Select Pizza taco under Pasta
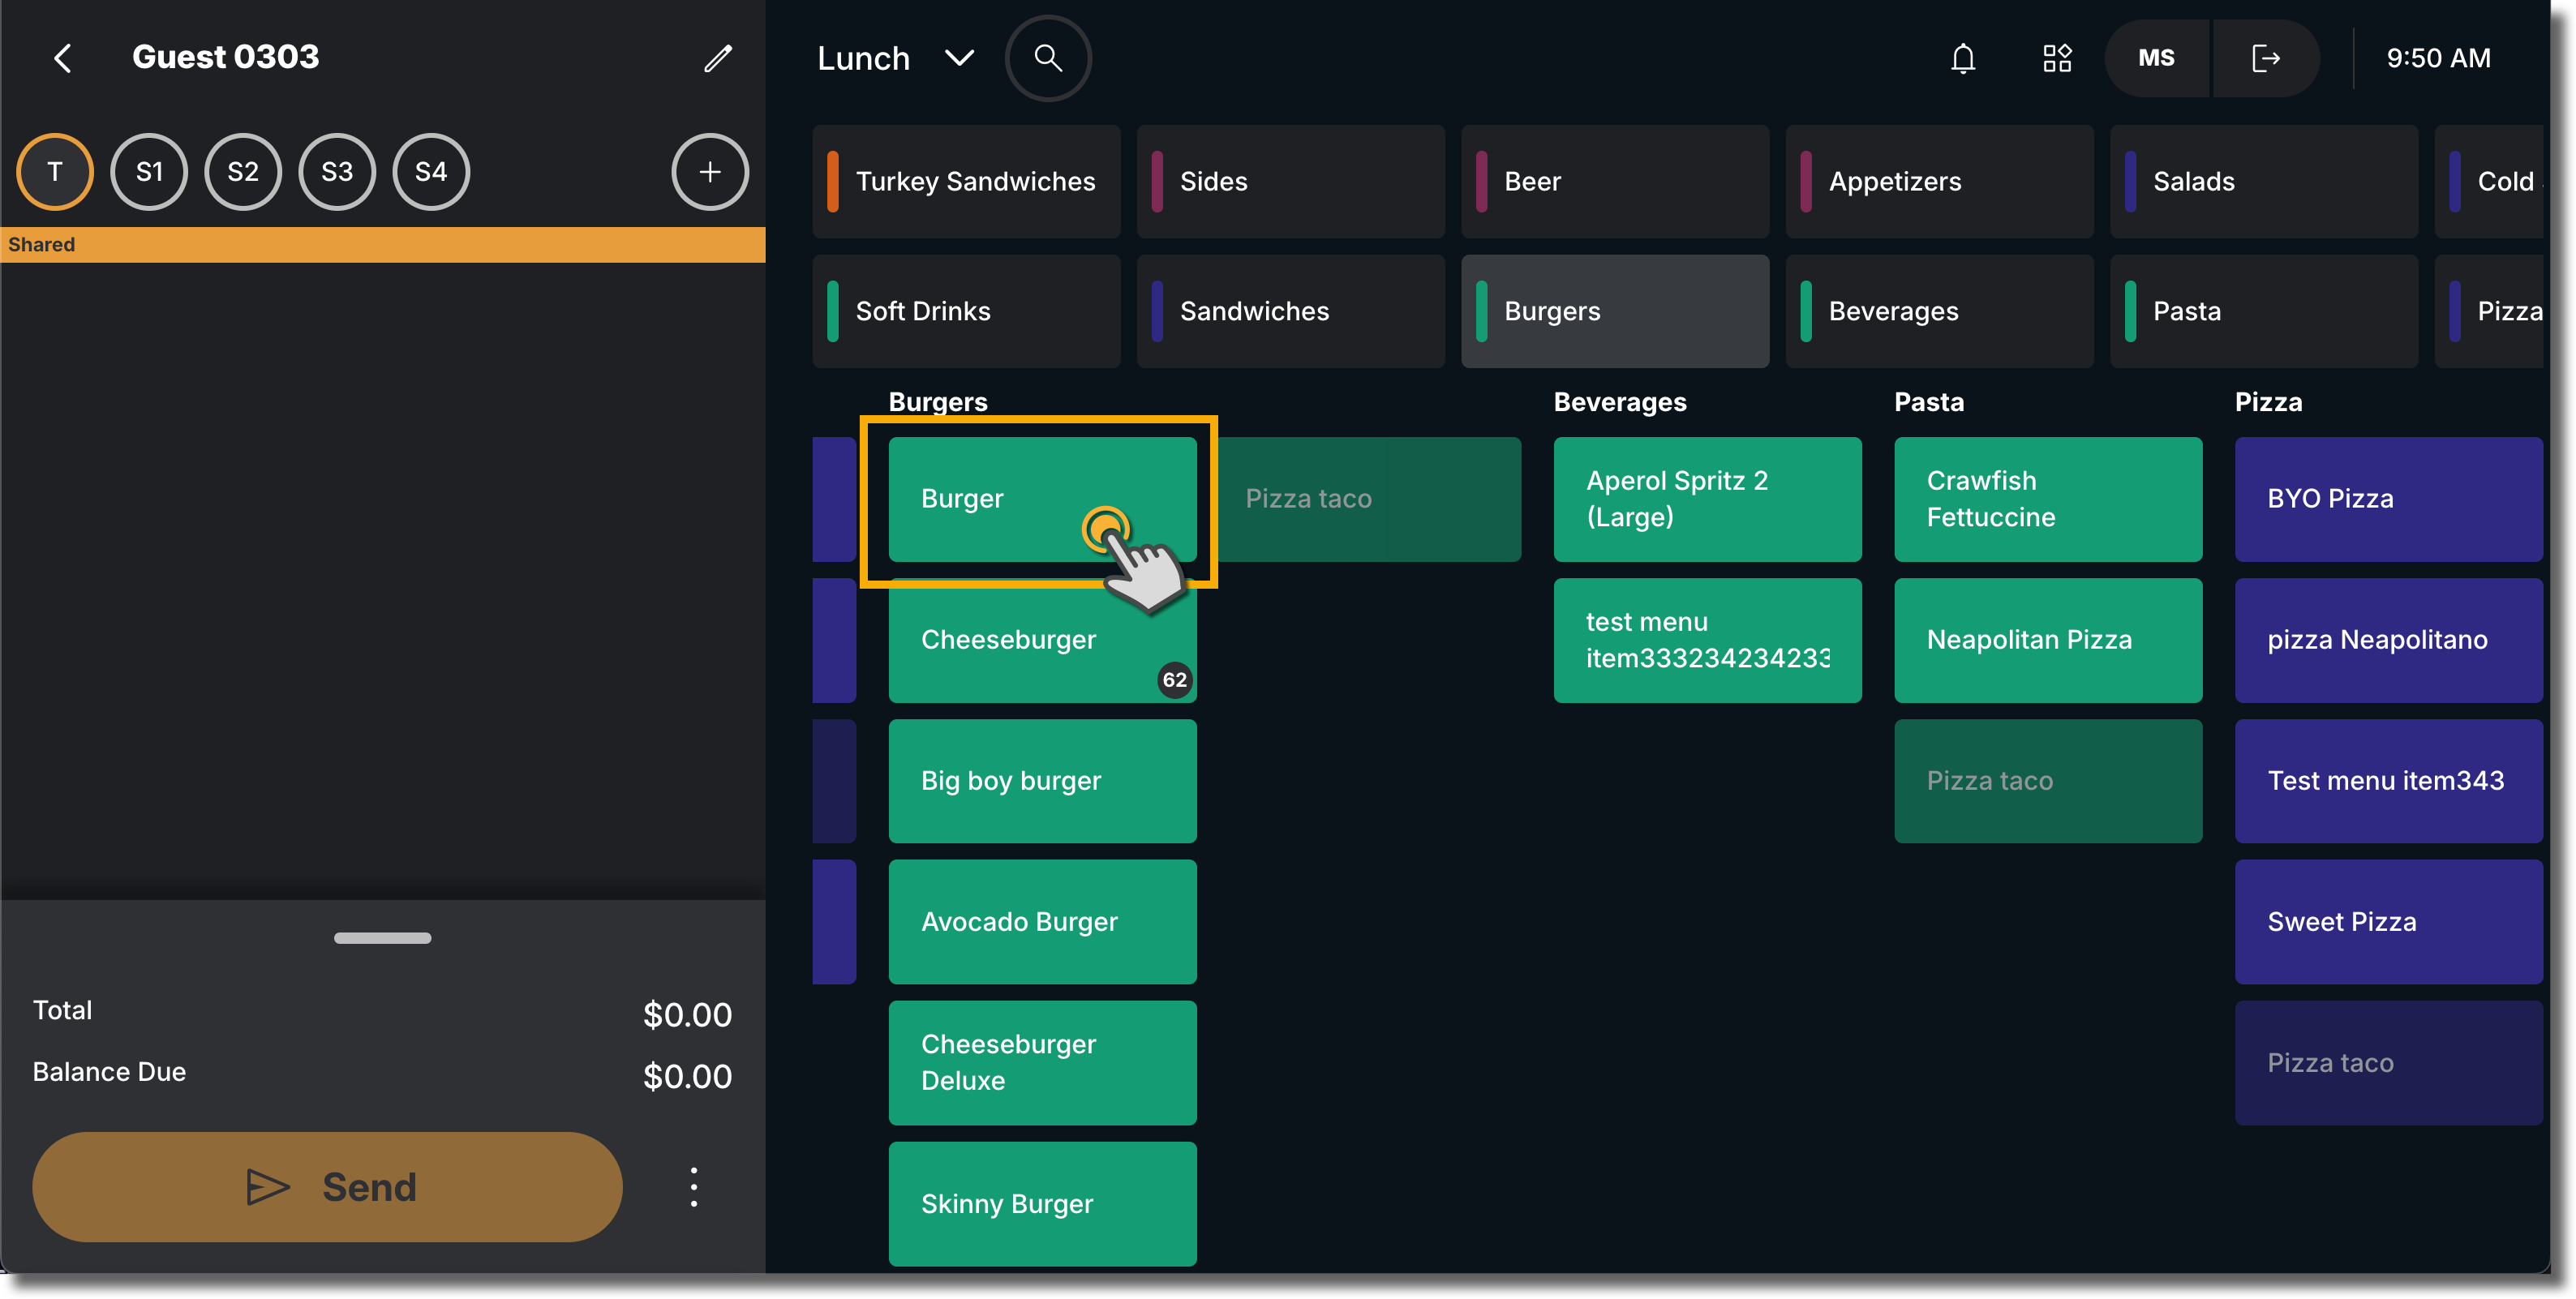Viewport: 2576px width, 1299px height. [x=2048, y=781]
